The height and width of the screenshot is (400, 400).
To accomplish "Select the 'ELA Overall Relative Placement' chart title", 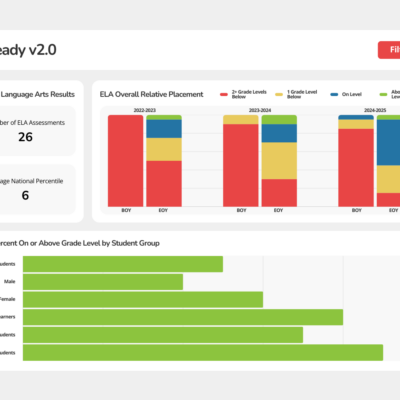I will pyautogui.click(x=151, y=94).
